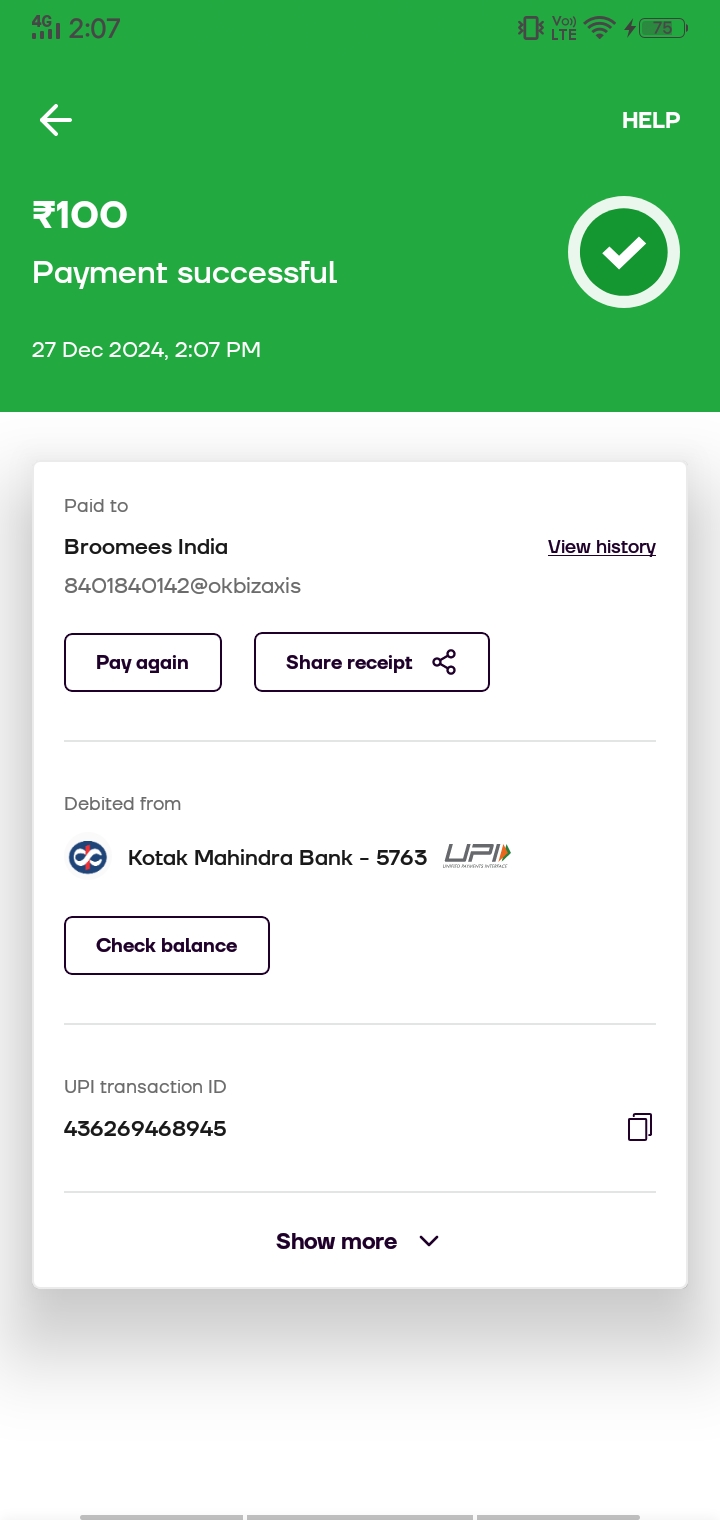
Task: Tap the Wi-Fi status icon
Action: coord(599,28)
